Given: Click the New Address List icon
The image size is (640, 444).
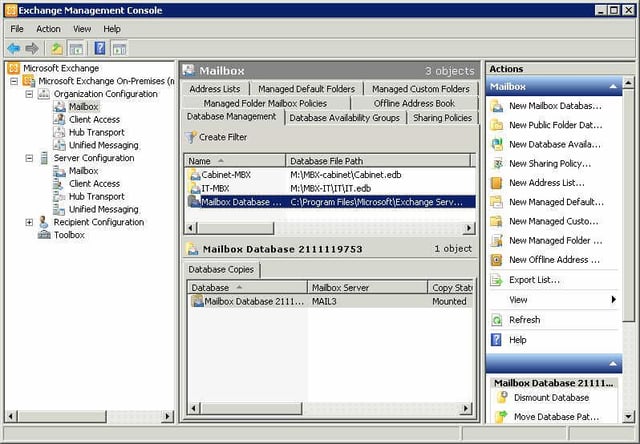Looking at the screenshot, I should tap(496, 183).
